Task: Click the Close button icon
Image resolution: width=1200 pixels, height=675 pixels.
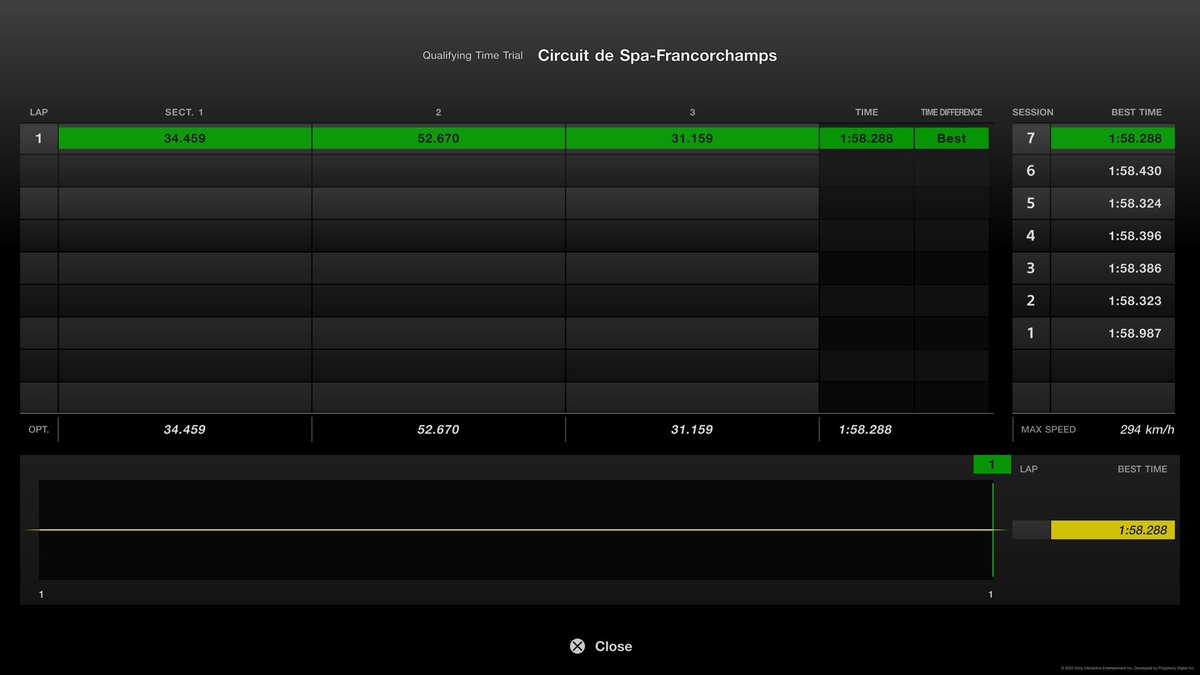Action: click(577, 646)
